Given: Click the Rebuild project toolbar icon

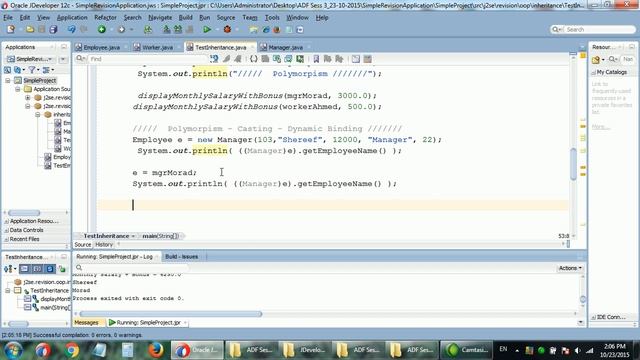Looking at the screenshot, I should [178, 29].
